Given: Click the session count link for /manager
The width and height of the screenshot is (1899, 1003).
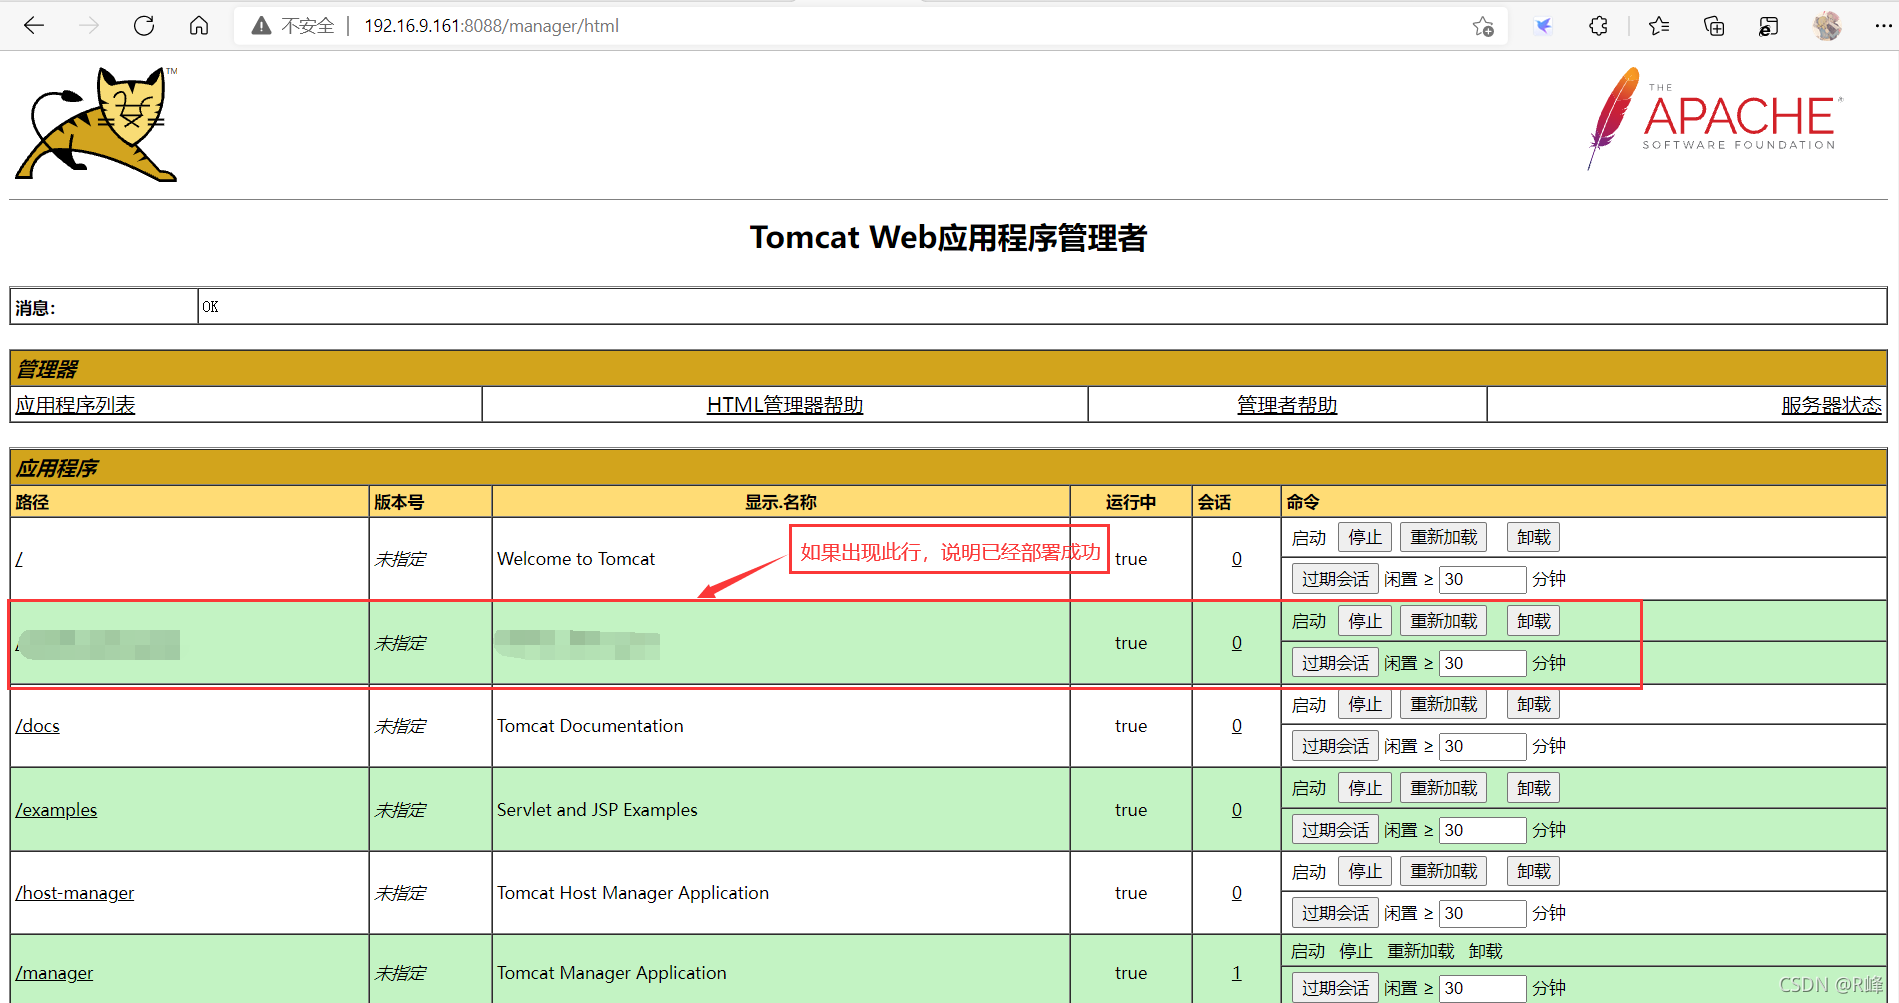Looking at the screenshot, I should 1236,972.
